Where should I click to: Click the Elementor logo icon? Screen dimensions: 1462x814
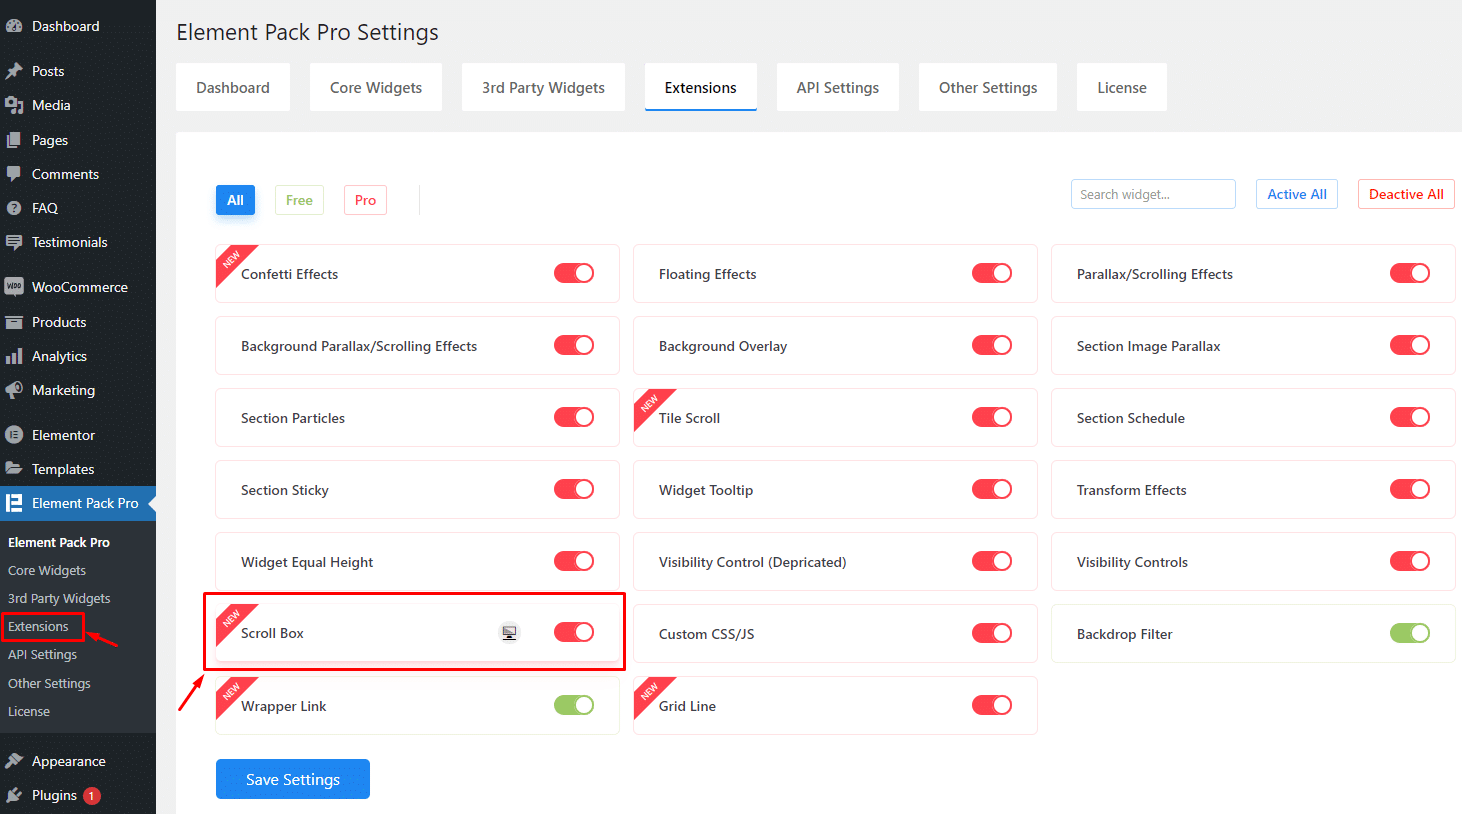[14, 435]
